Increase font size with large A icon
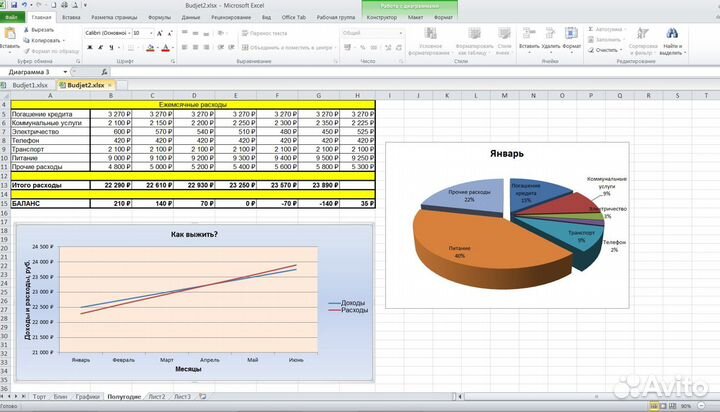The height and width of the screenshot is (412, 720). (x=159, y=33)
